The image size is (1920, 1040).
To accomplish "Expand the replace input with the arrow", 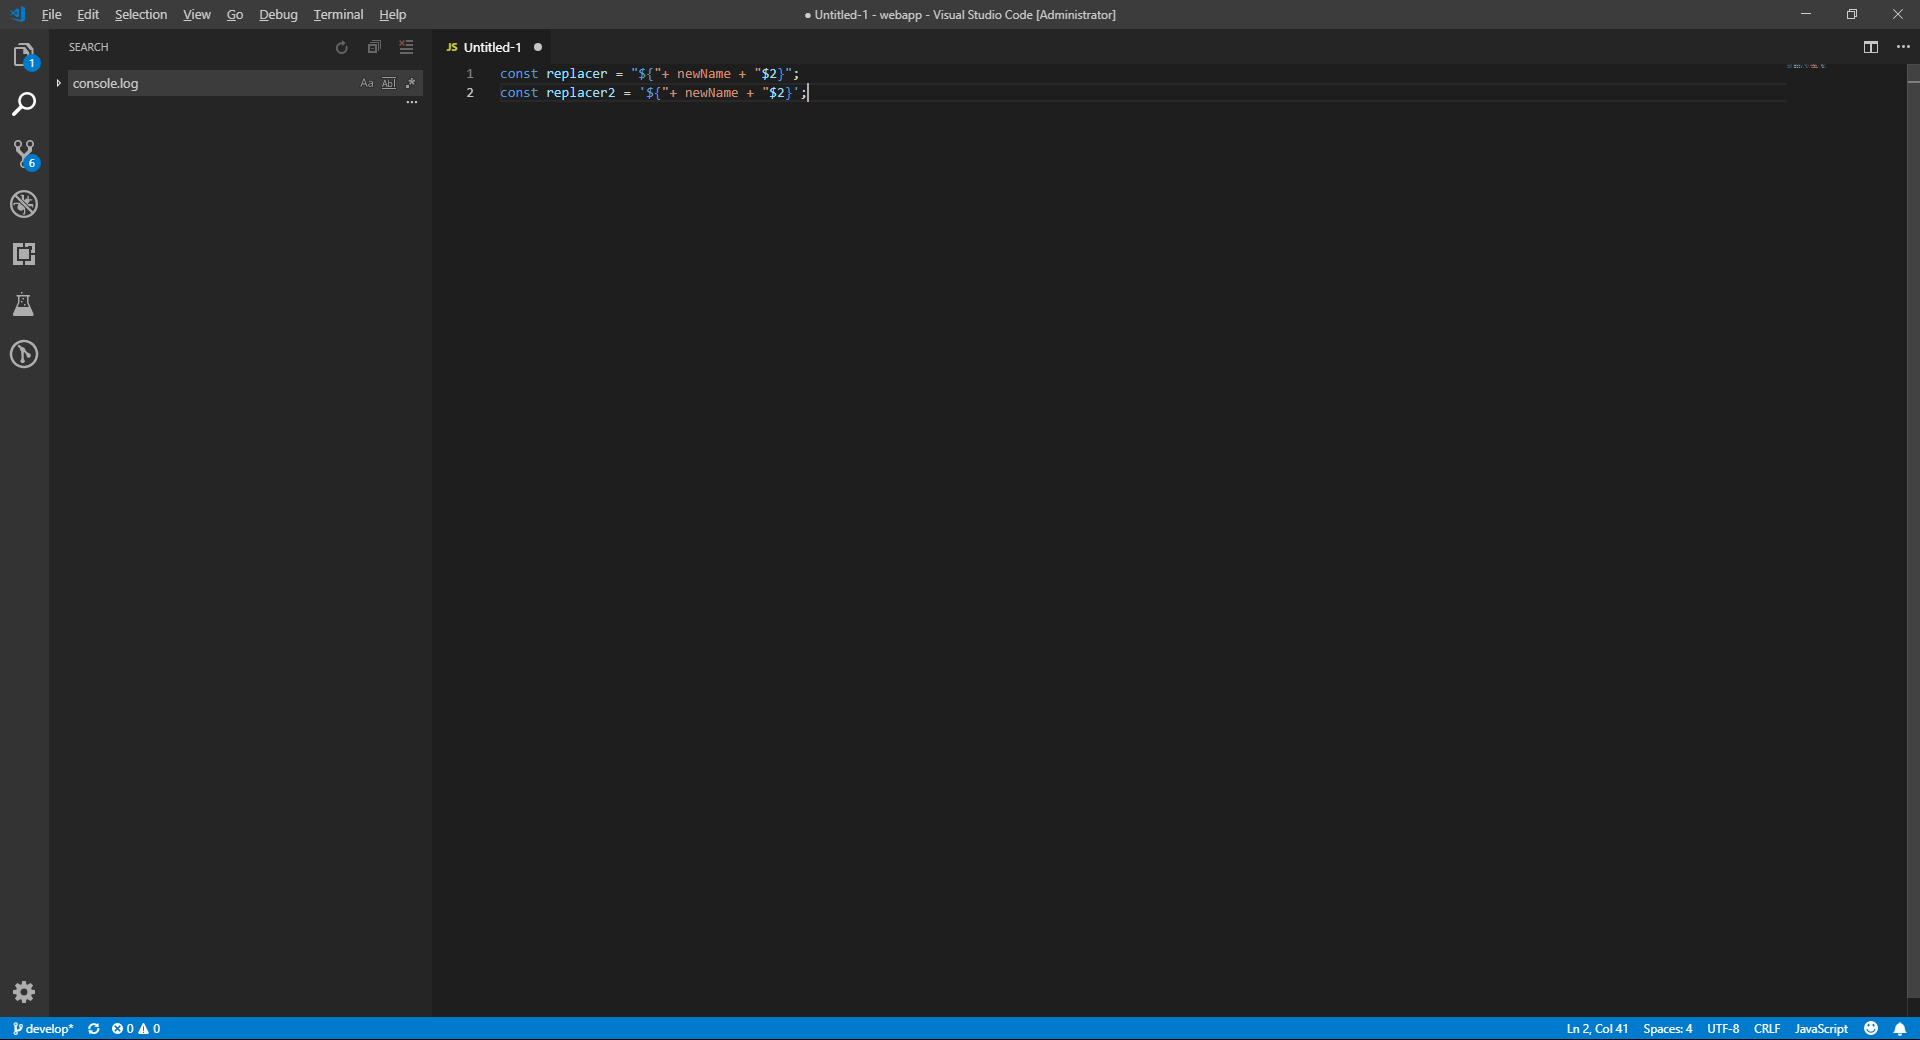I will [58, 83].
